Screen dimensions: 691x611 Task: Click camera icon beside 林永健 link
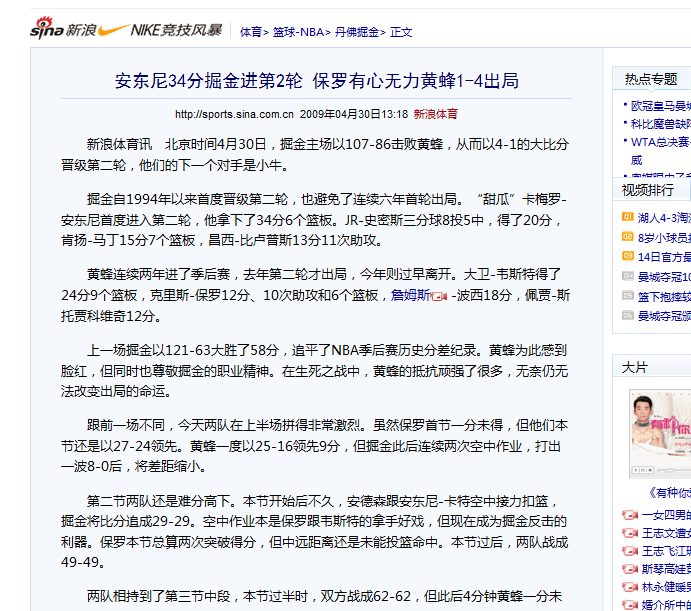630,587
